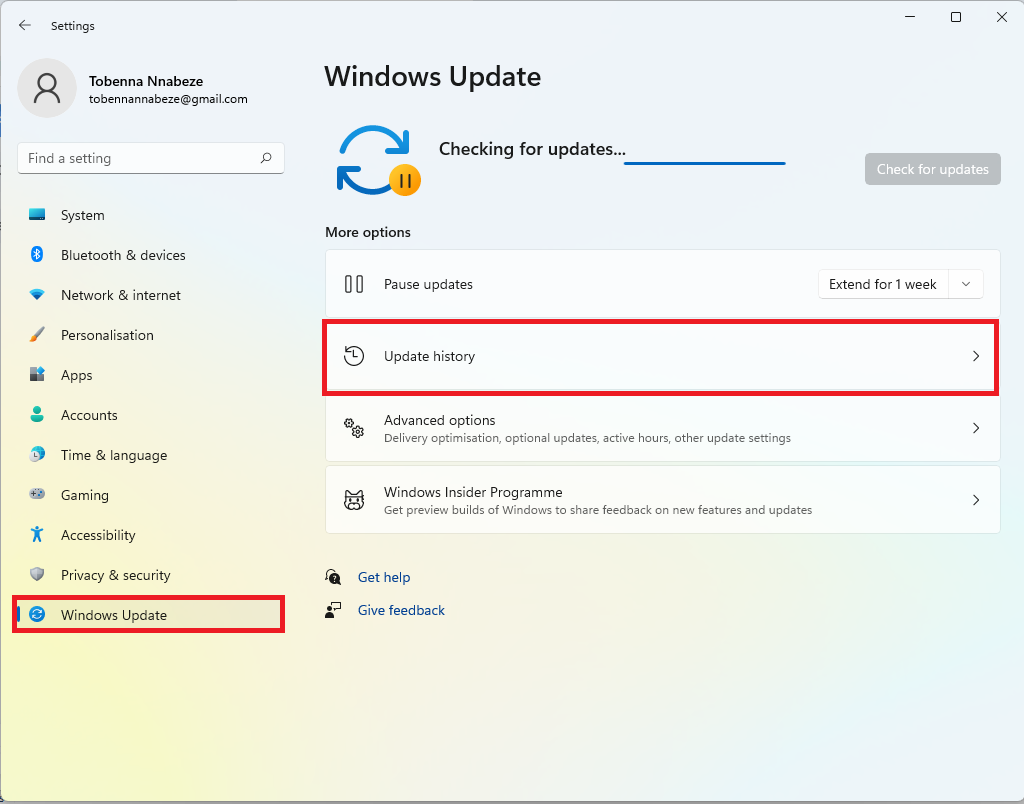The height and width of the screenshot is (804, 1024).
Task: Open Get help
Action: (384, 577)
